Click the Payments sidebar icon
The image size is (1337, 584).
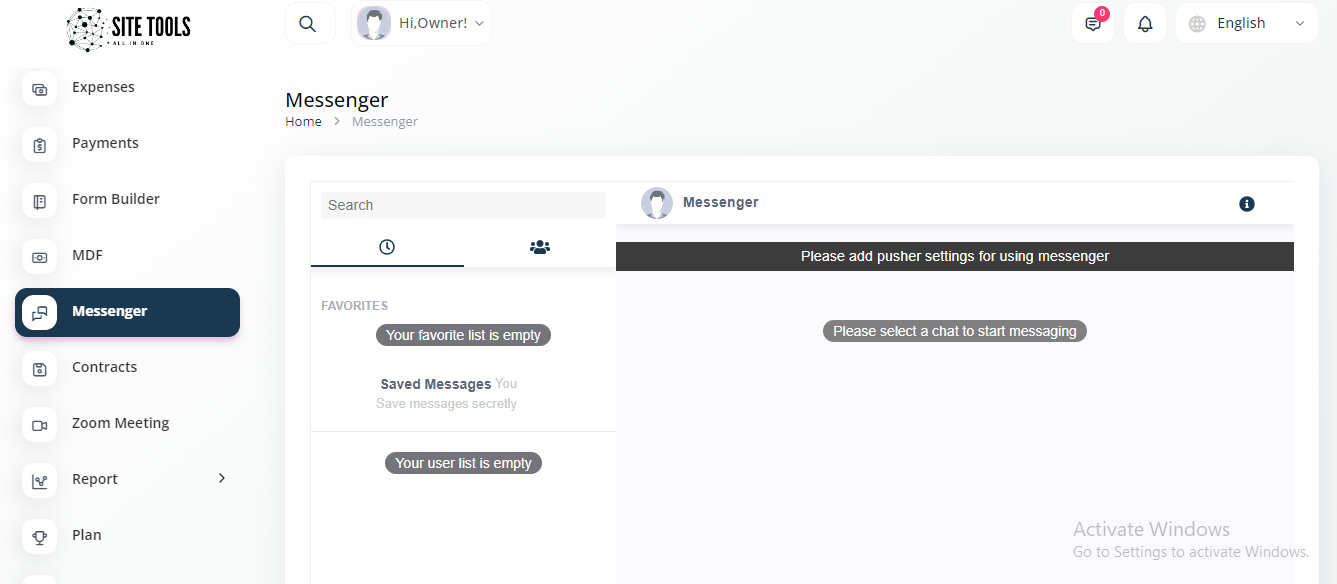tap(40, 145)
